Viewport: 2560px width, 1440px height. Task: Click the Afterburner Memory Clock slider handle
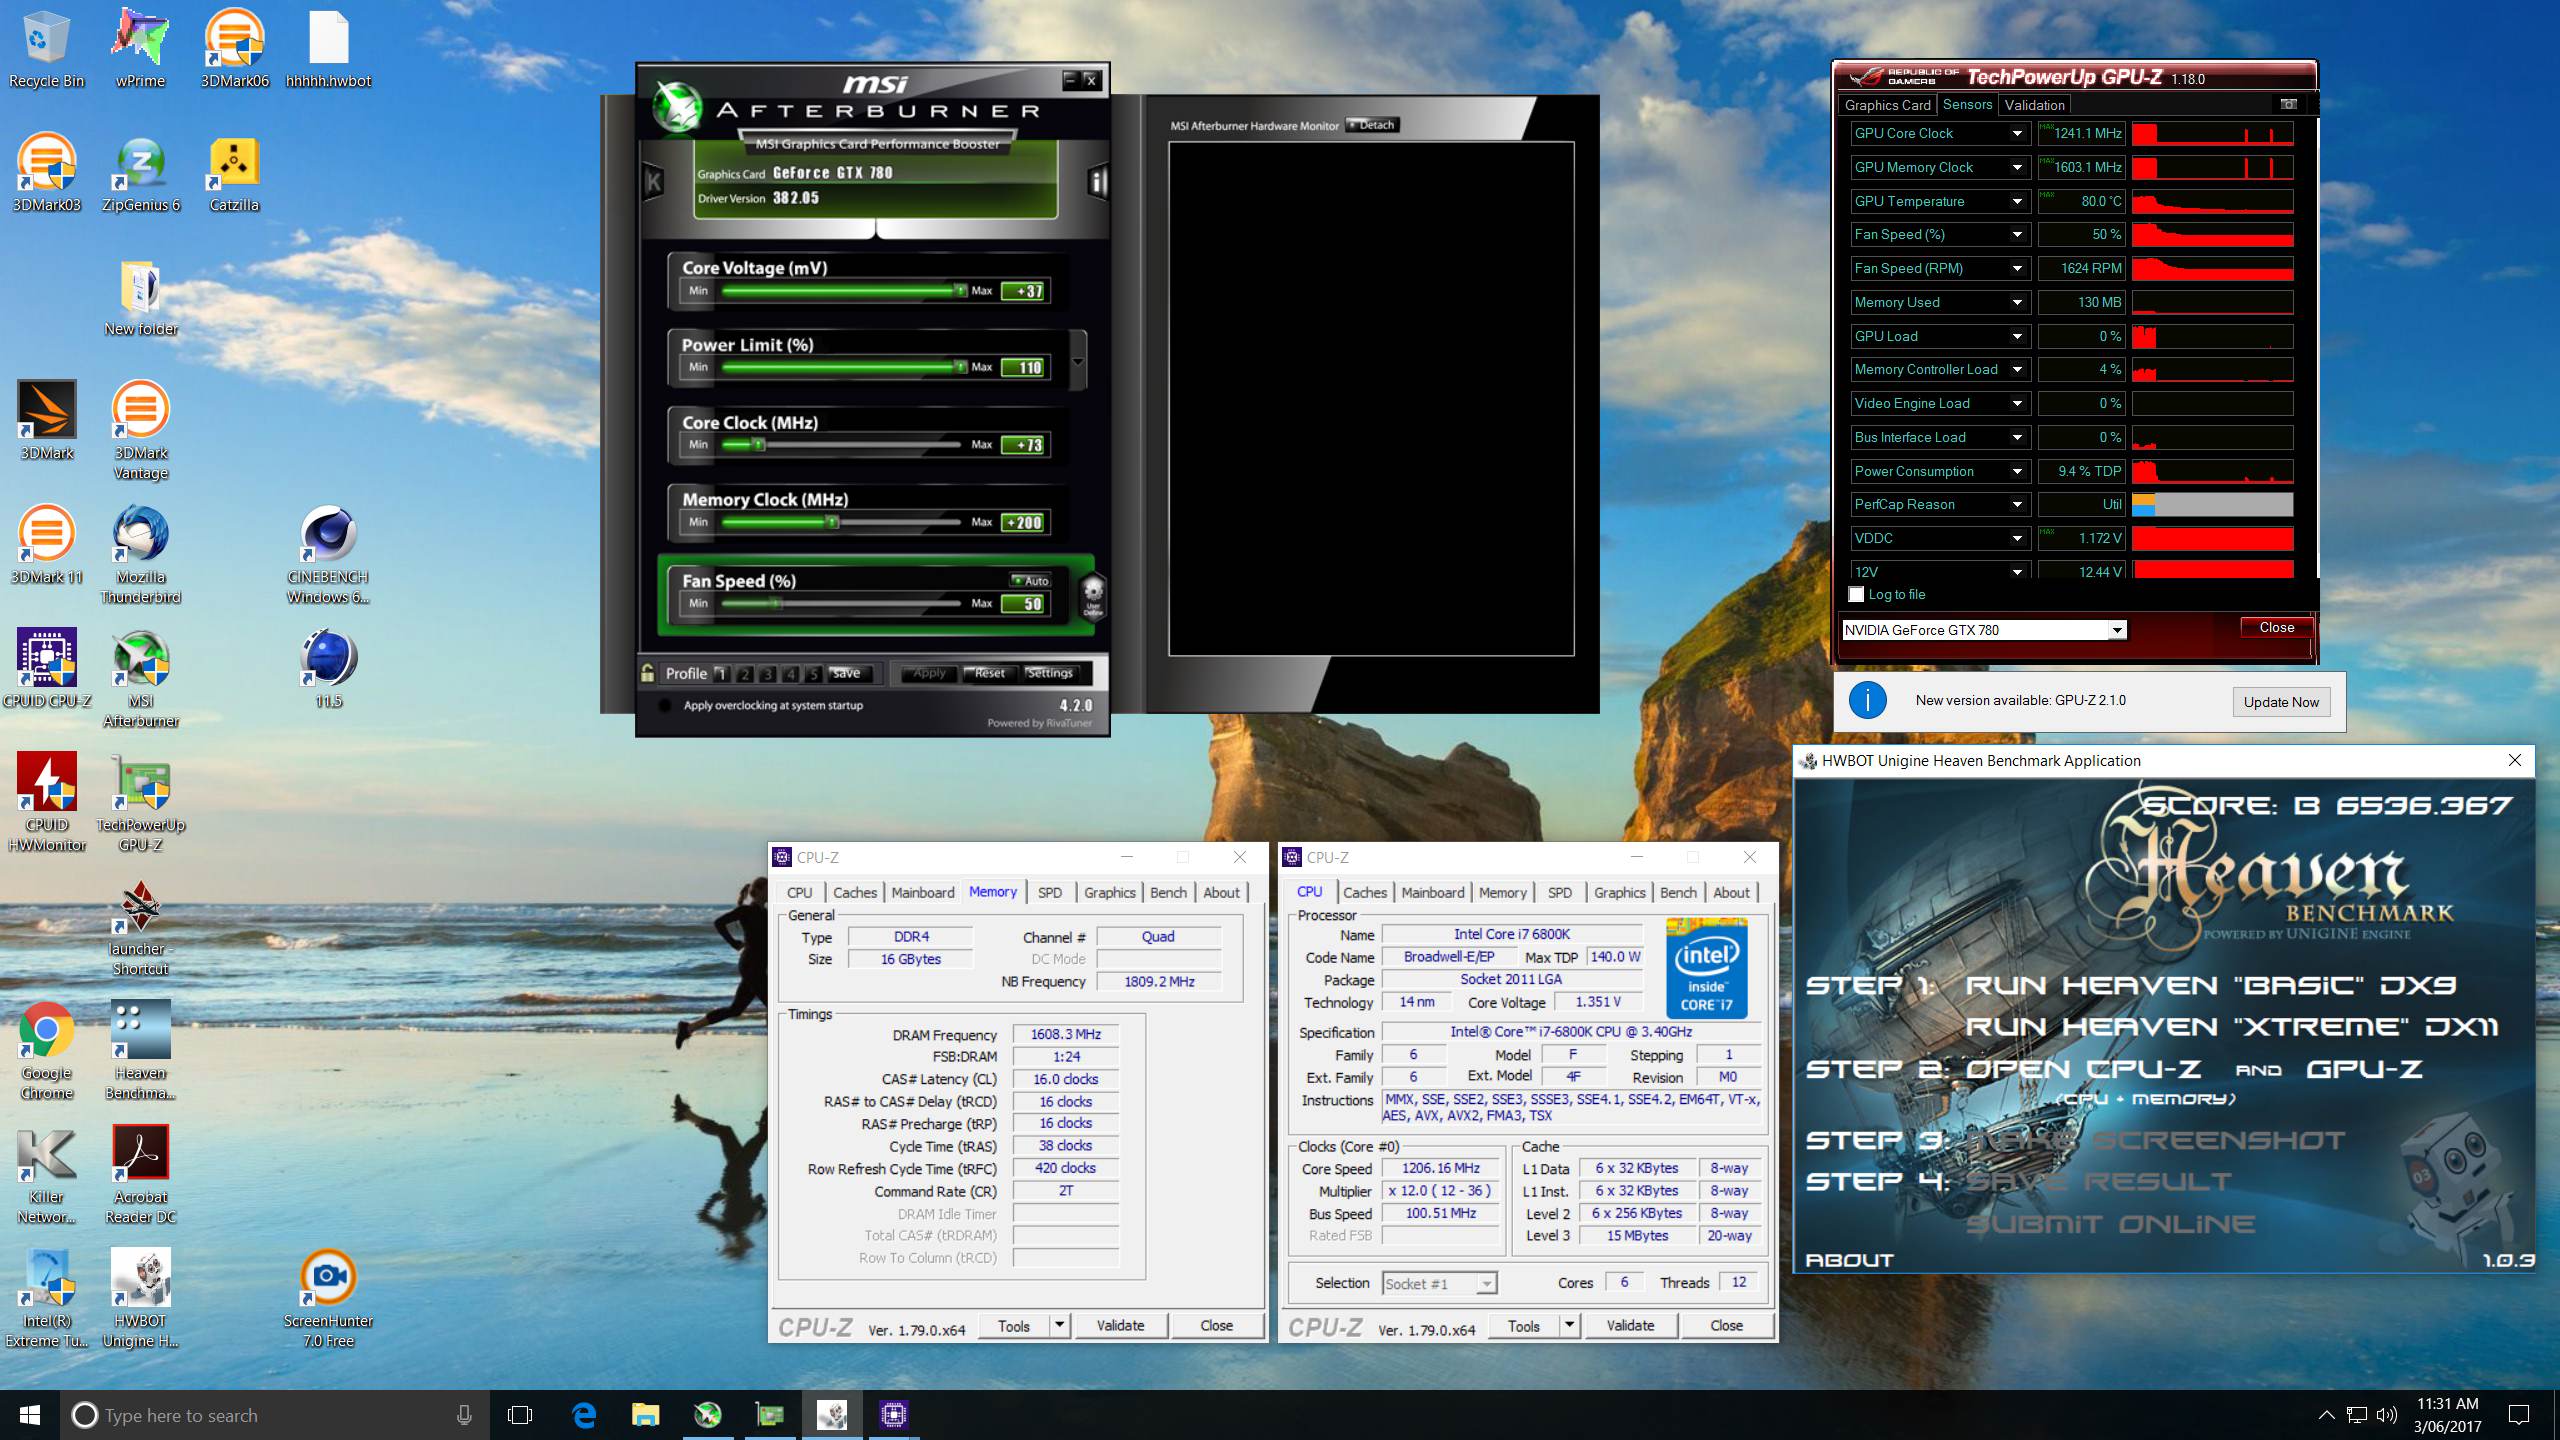[832, 522]
